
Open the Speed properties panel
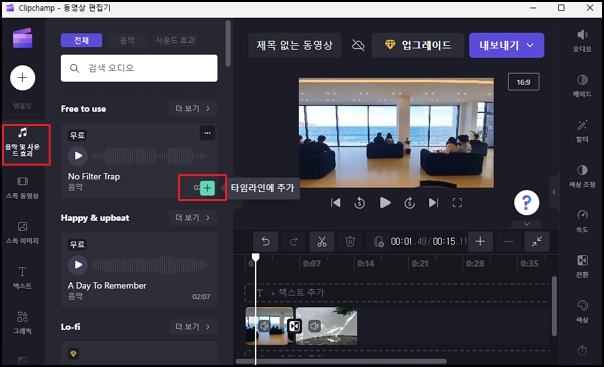point(582,222)
